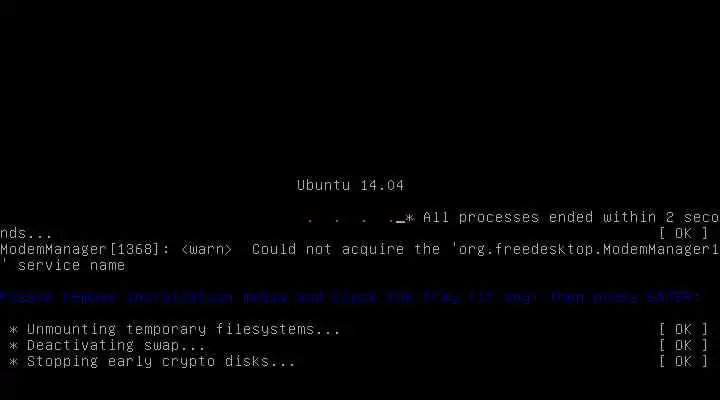This screenshot has width=720, height=400.
Task: Click the OK status for crypto disks
Action: (683, 361)
